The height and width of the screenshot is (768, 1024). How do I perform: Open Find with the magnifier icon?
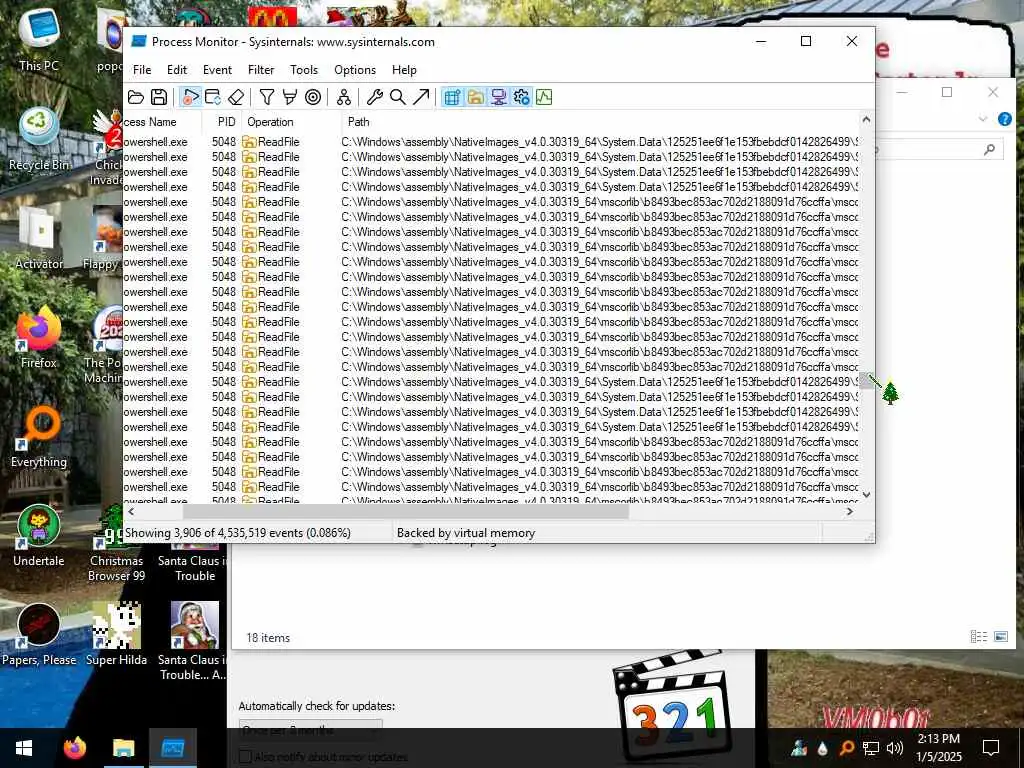(x=397, y=97)
